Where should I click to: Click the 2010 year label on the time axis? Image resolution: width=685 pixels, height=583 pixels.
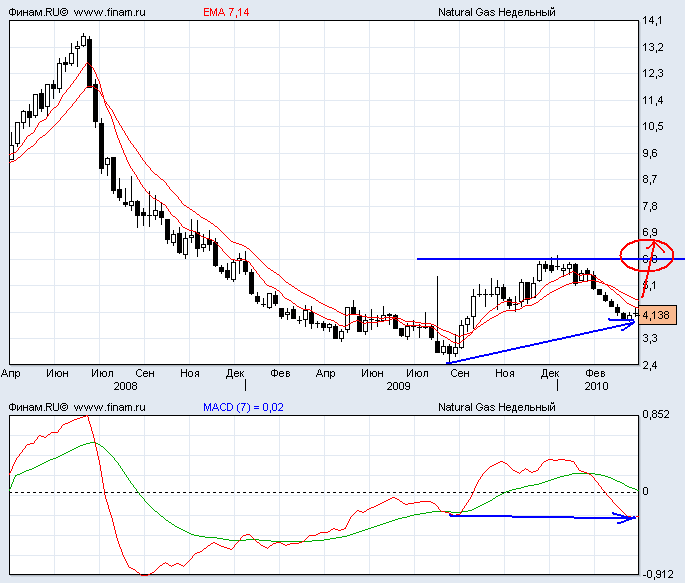(596, 386)
